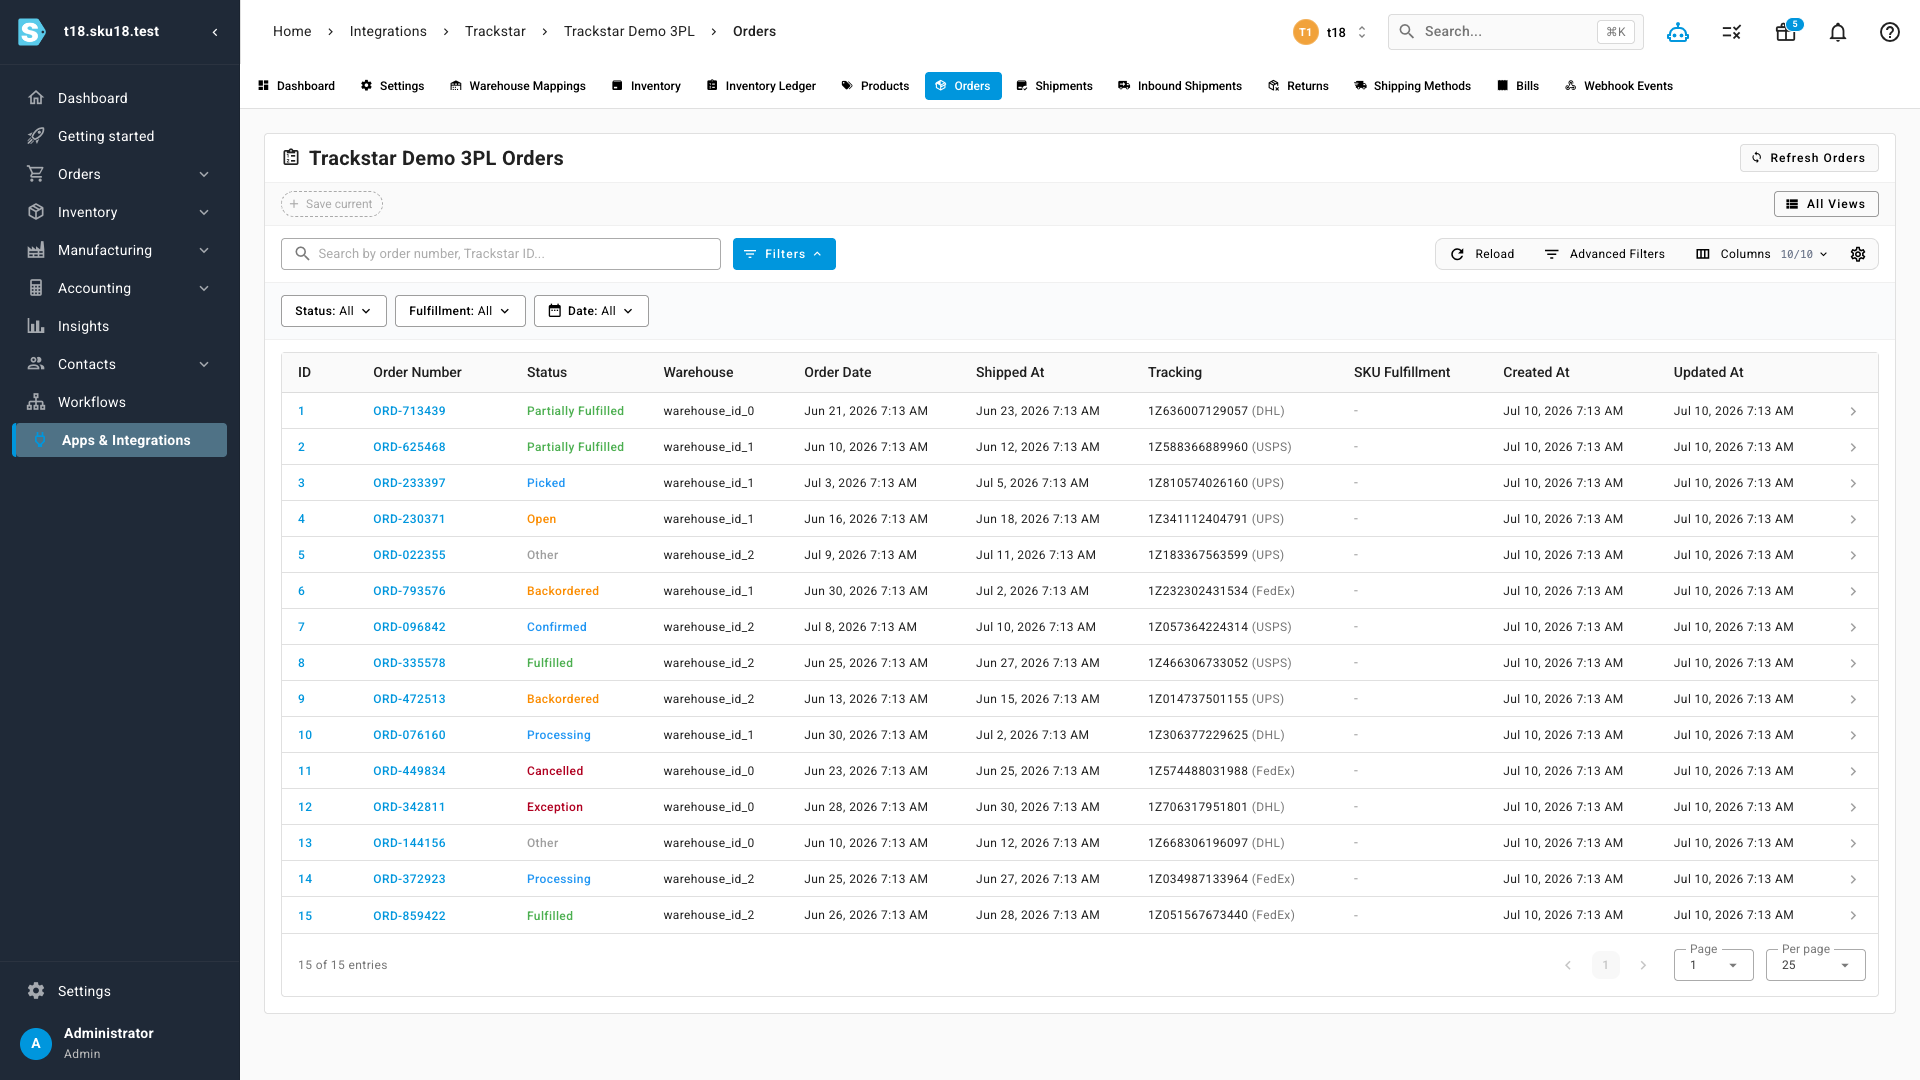Expand the Contacts sidebar menu
The height and width of the screenshot is (1080, 1920).
click(x=120, y=364)
